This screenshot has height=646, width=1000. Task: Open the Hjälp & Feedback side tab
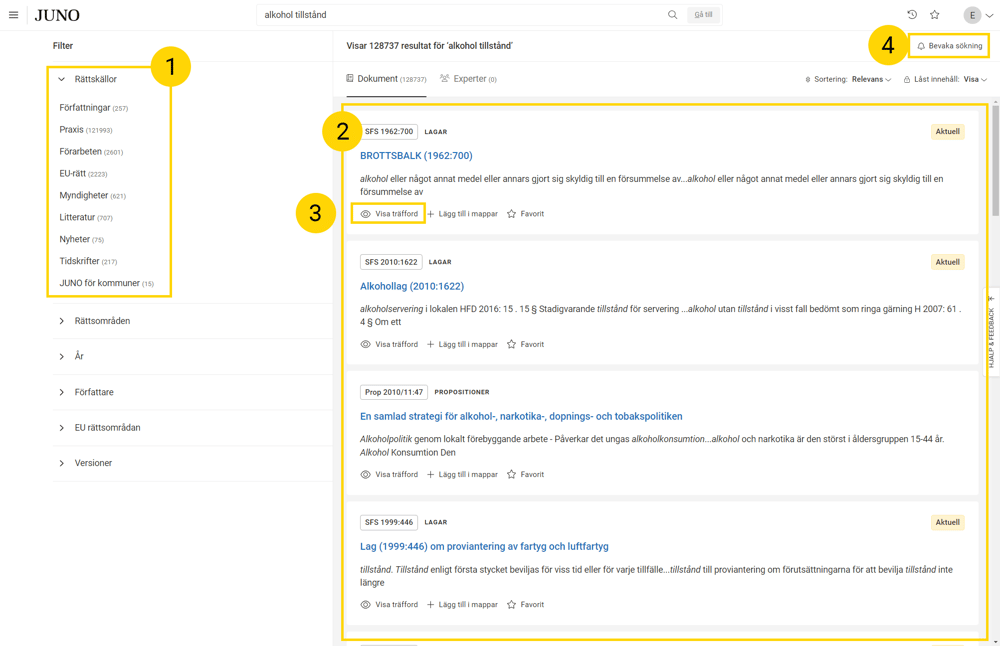(x=991, y=332)
